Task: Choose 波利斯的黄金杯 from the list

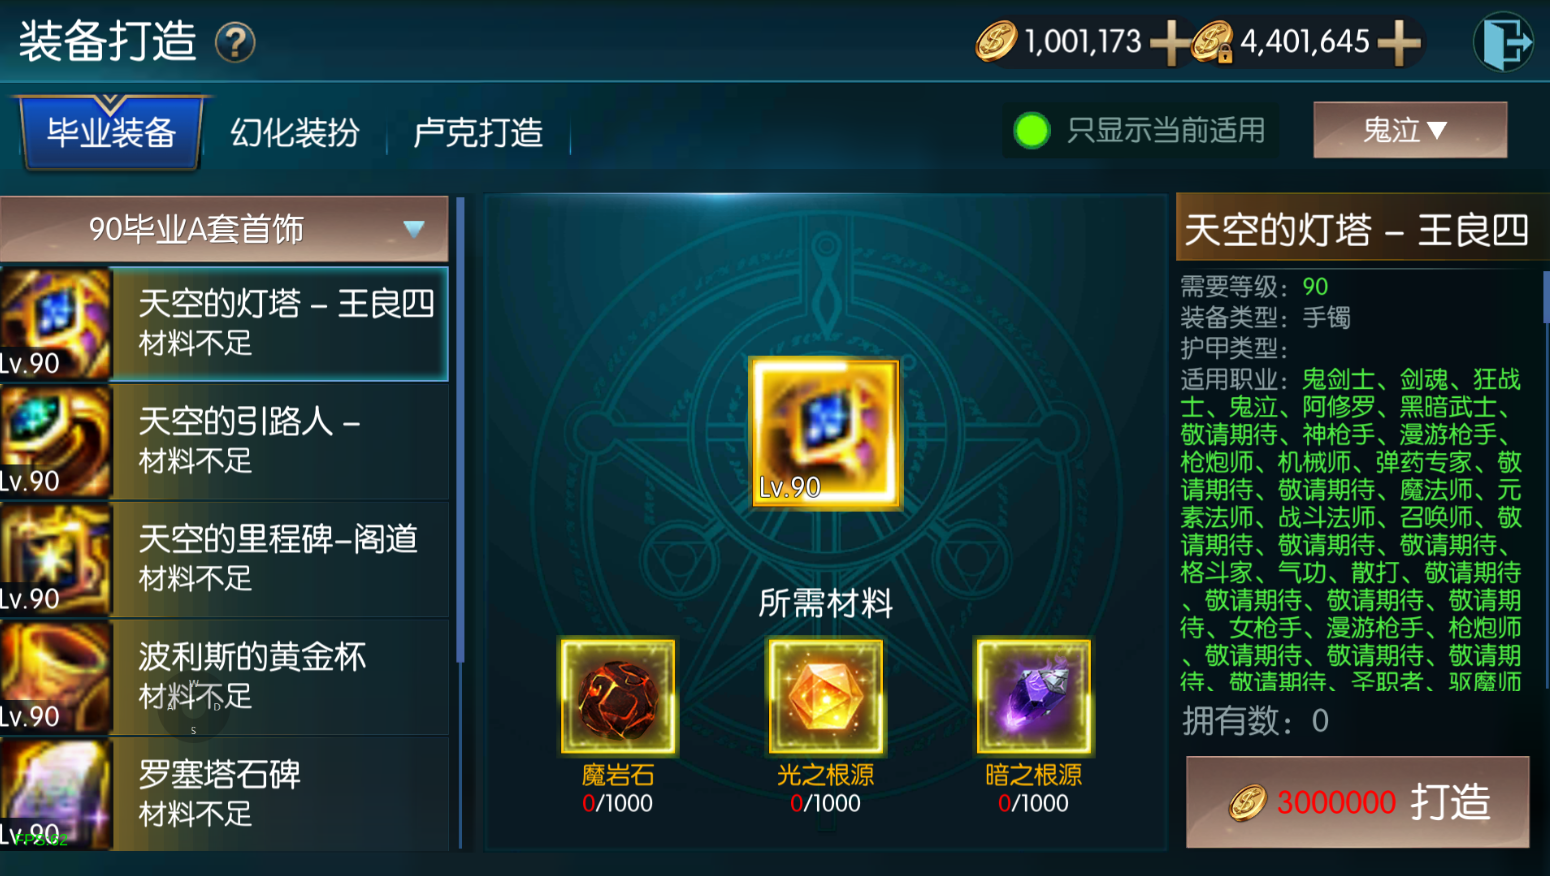Action: (224, 677)
